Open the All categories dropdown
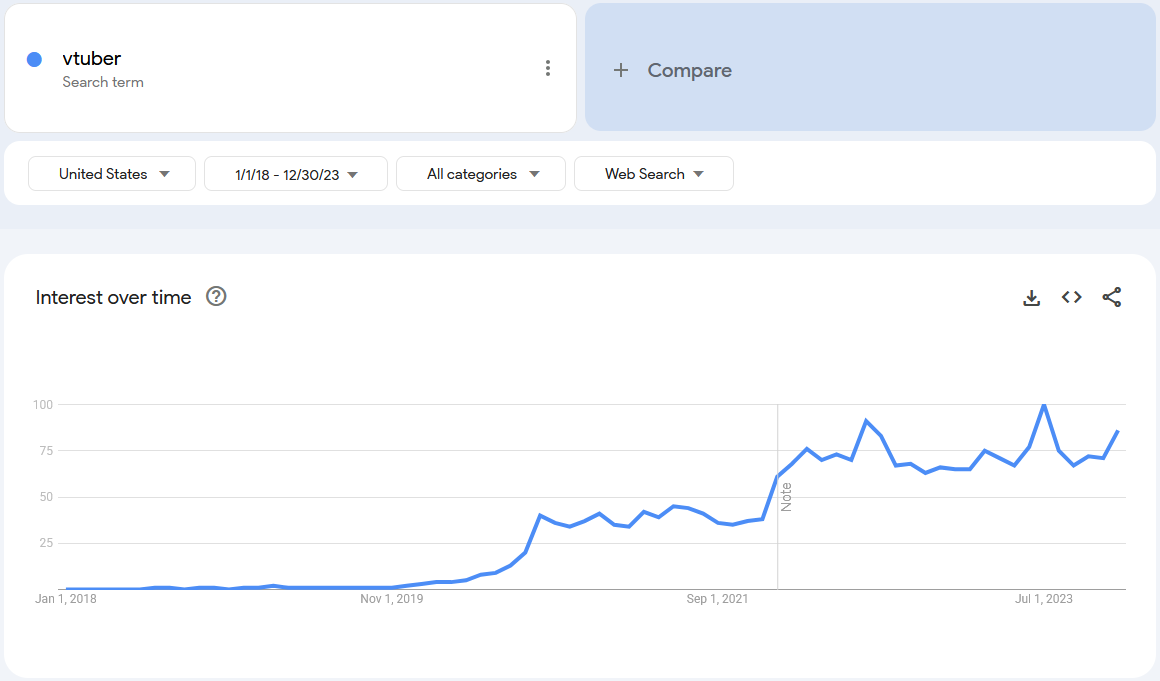The height and width of the screenshot is (681, 1160). pyautogui.click(x=481, y=174)
